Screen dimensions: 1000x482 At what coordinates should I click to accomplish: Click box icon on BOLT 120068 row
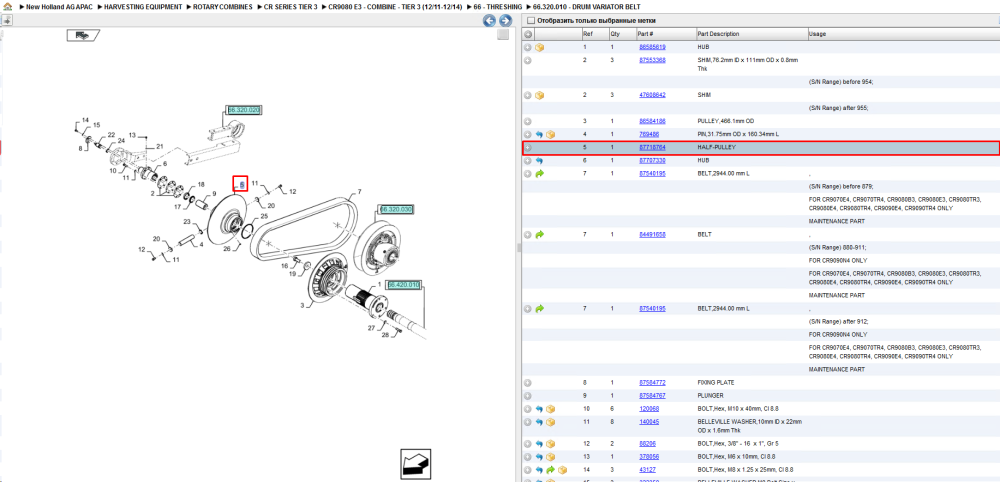[551, 409]
